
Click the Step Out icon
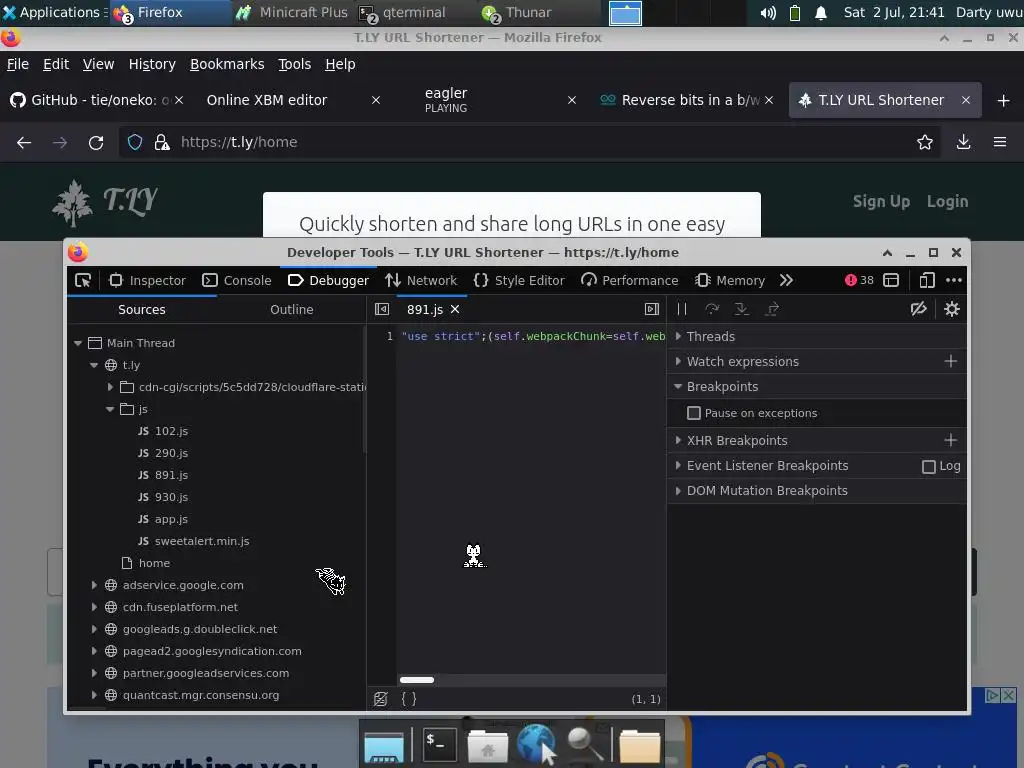pyautogui.click(x=772, y=309)
